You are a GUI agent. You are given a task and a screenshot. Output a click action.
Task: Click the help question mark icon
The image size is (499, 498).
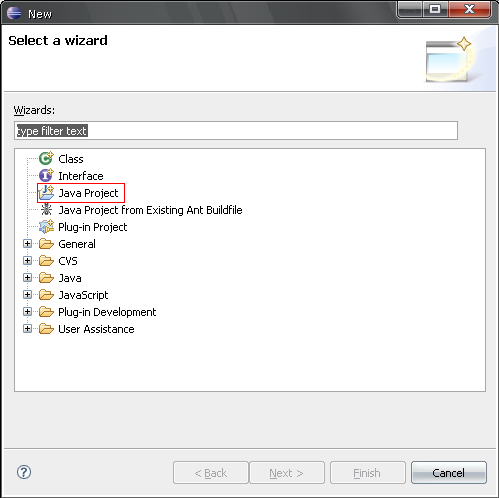24,472
